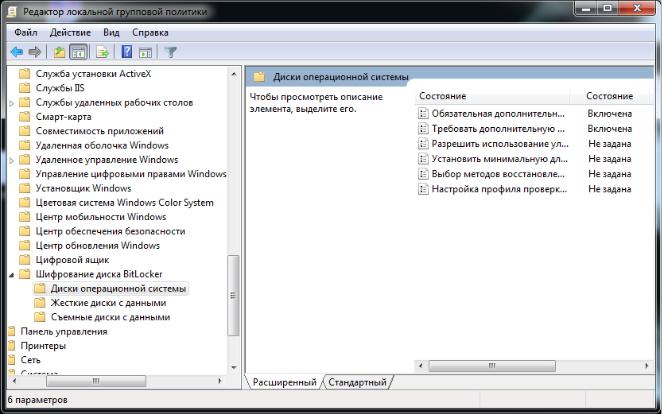This screenshot has width=662, height=414.
Task: Go up one level with folder icon
Action: (59, 52)
